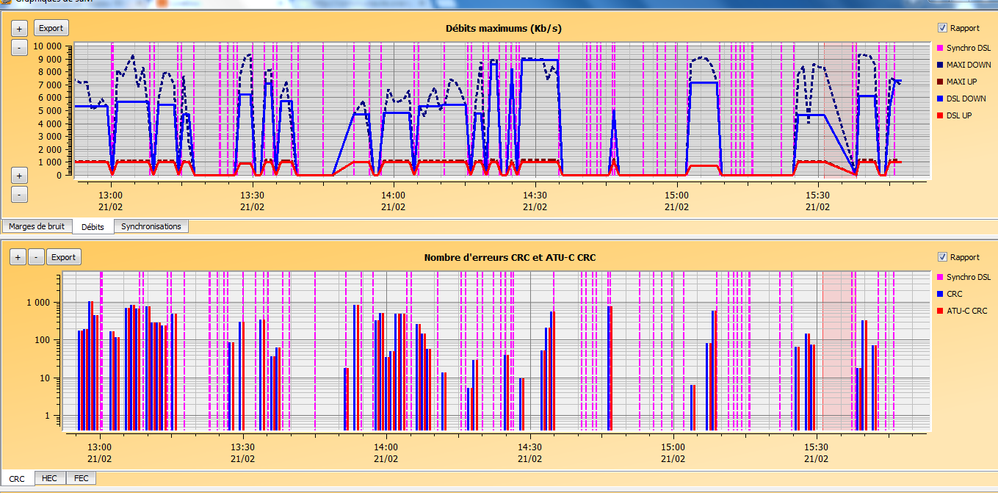Toggle the Rapport checkbox for the CRC chart
This screenshot has width=998, height=493.
pyautogui.click(x=942, y=257)
